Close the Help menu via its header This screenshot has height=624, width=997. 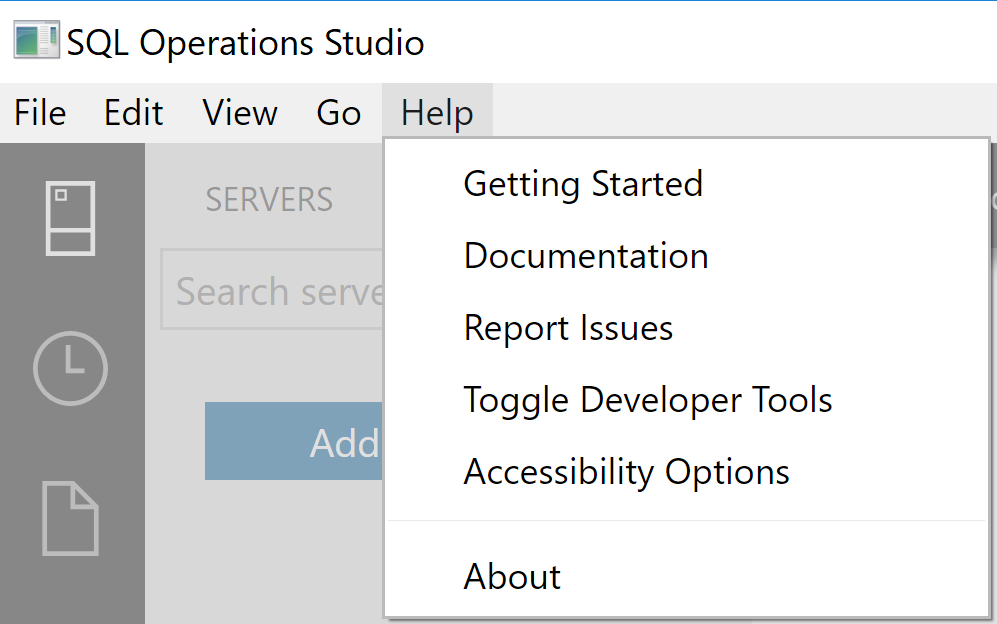click(x=437, y=113)
